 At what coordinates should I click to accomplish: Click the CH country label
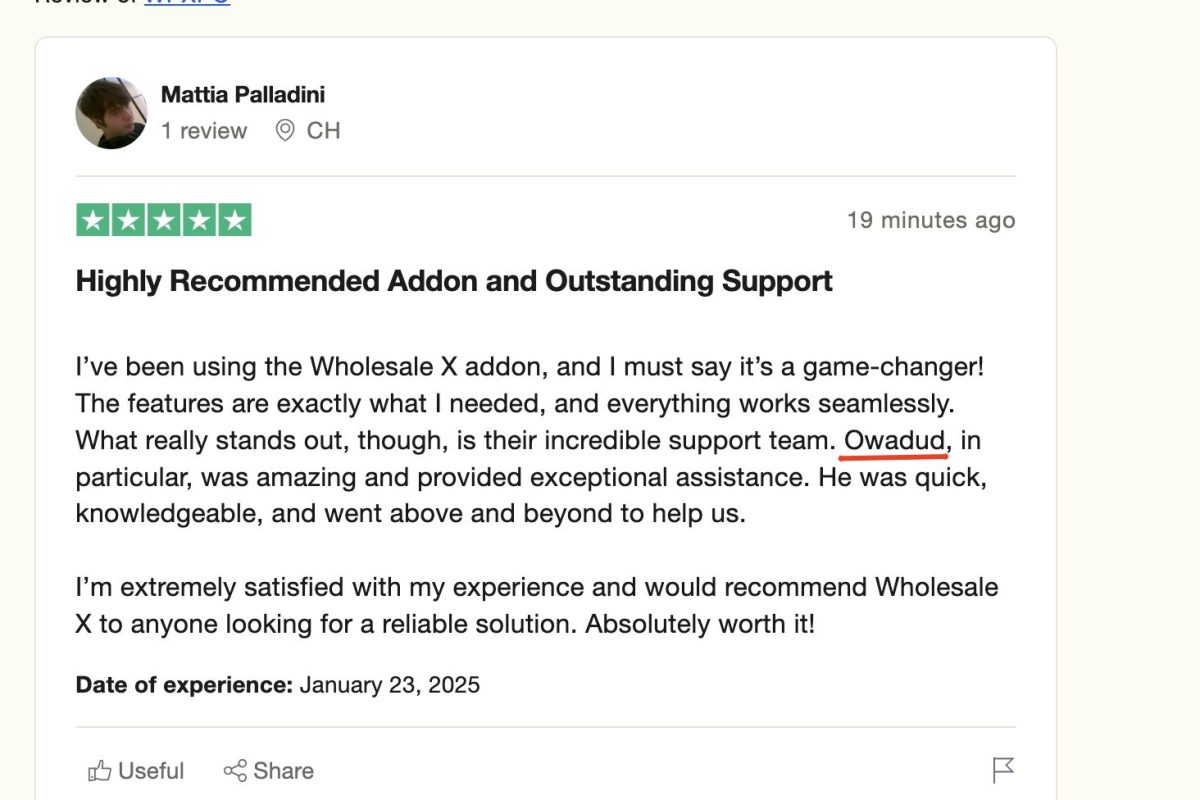(x=323, y=130)
